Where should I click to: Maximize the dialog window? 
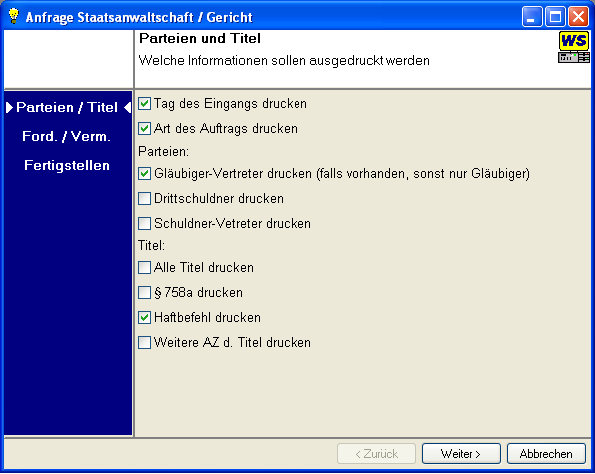point(555,17)
